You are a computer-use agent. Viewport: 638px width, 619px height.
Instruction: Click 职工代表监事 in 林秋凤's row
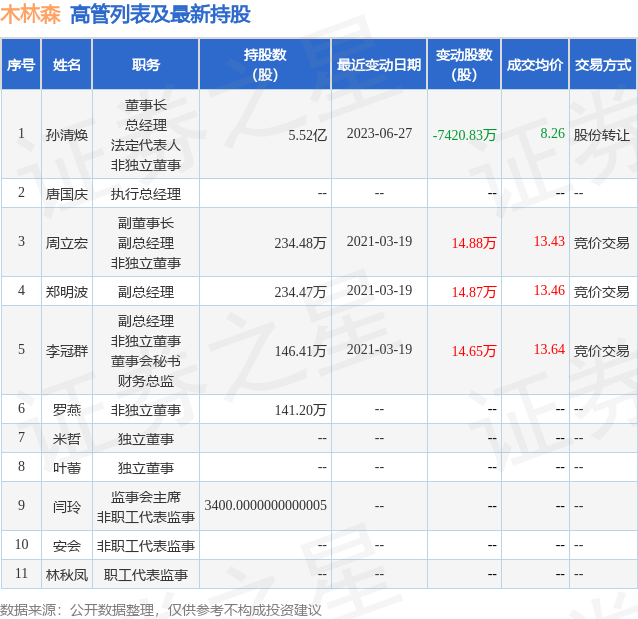[146, 575]
